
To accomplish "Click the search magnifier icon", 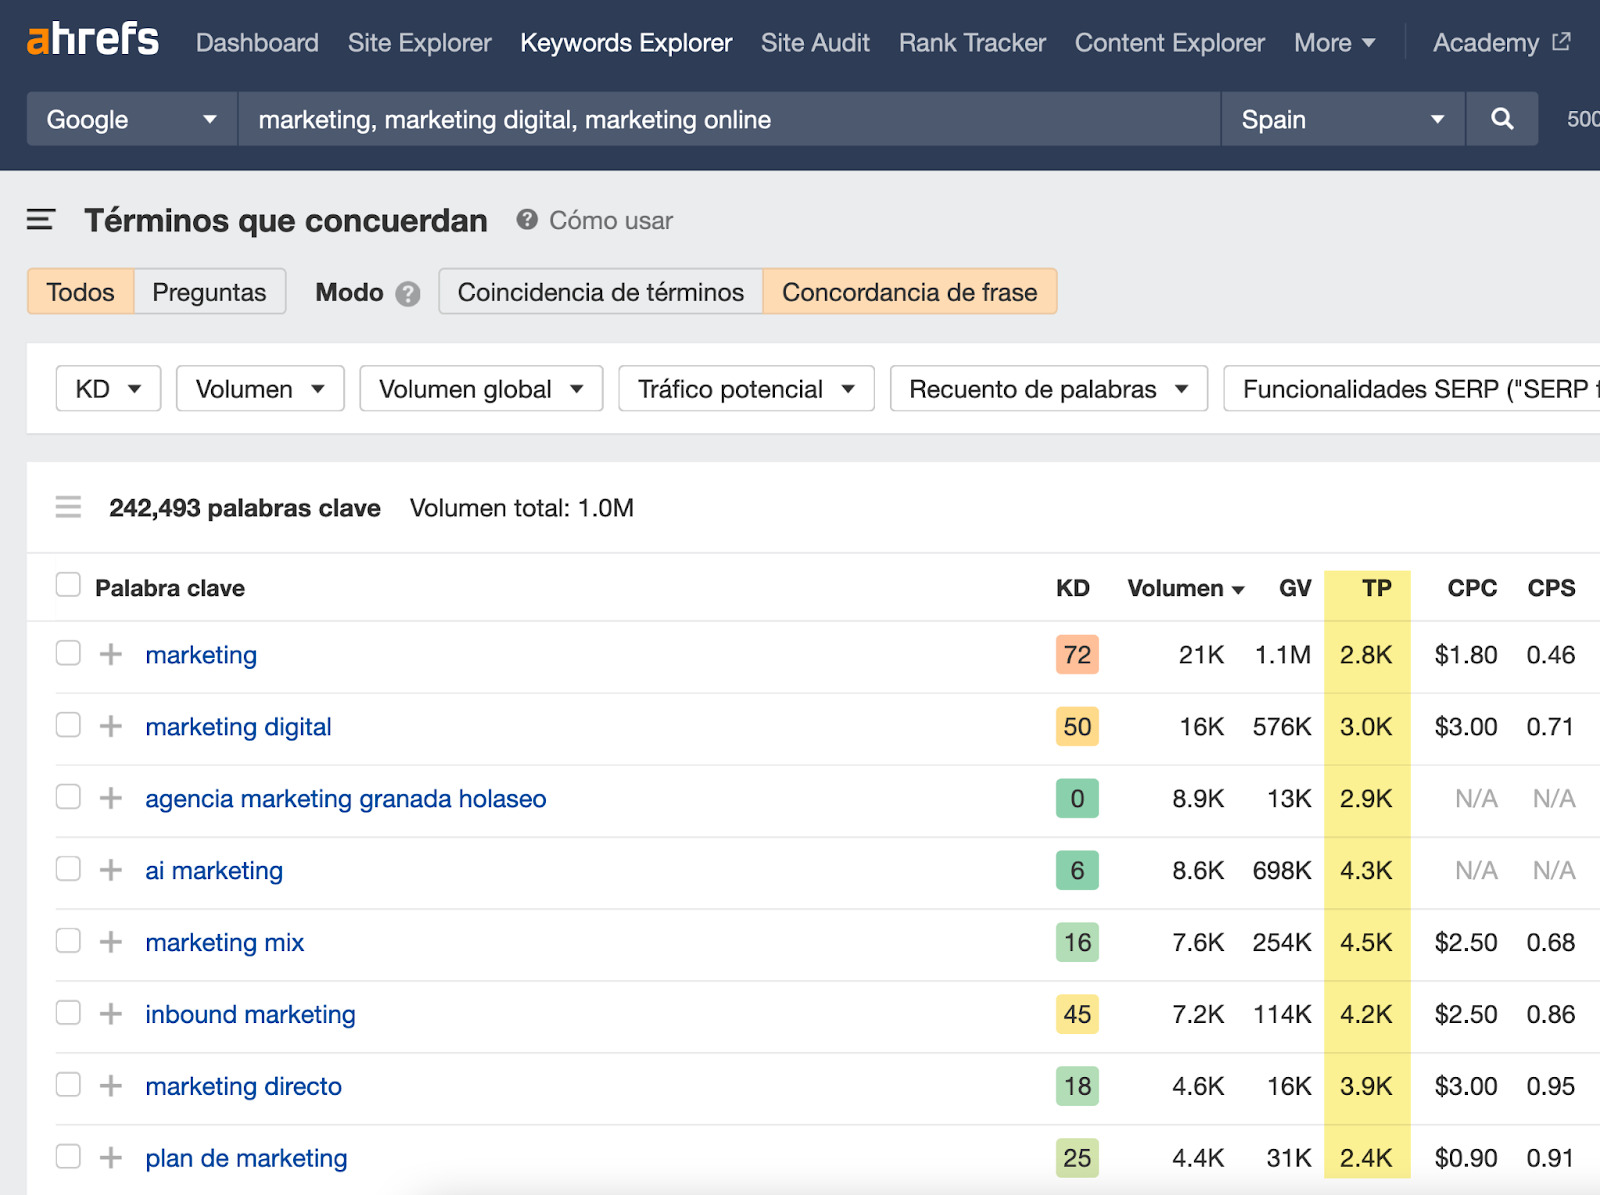I will click(x=1501, y=119).
